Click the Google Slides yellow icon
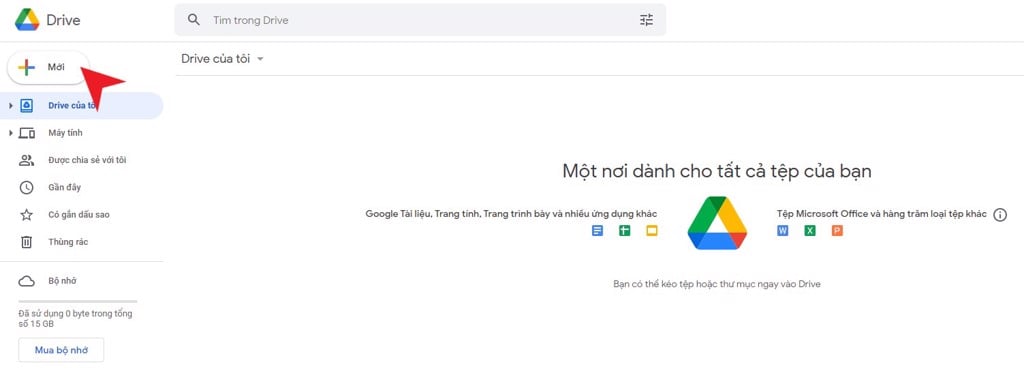Viewport: 1024px width, 382px height. pos(651,231)
